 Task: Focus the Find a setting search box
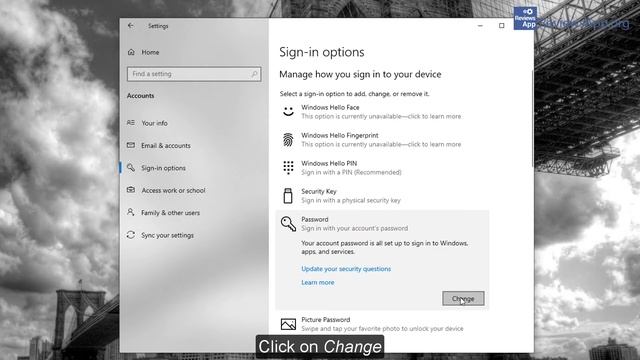(x=194, y=74)
